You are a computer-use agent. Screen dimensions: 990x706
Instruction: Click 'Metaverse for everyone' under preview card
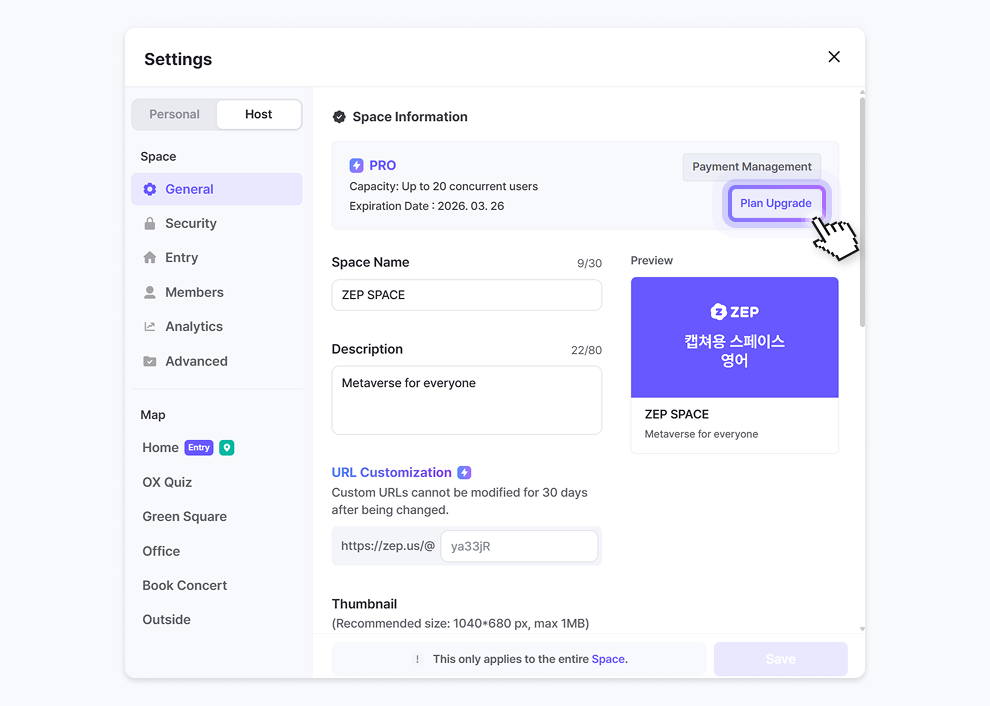pyautogui.click(x=701, y=434)
